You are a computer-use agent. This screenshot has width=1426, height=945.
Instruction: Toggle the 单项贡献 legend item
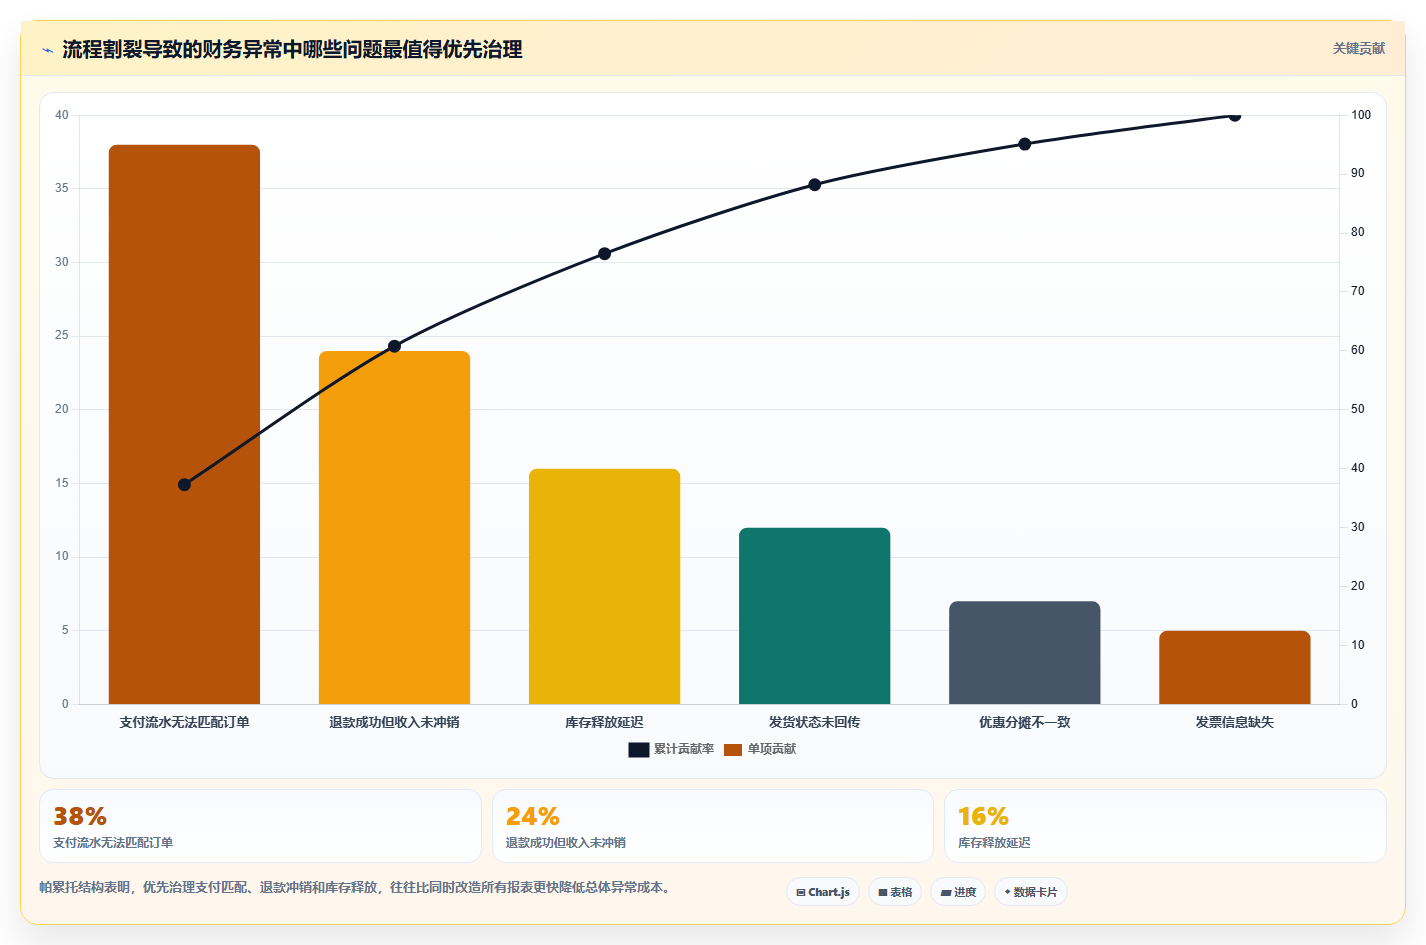click(760, 749)
